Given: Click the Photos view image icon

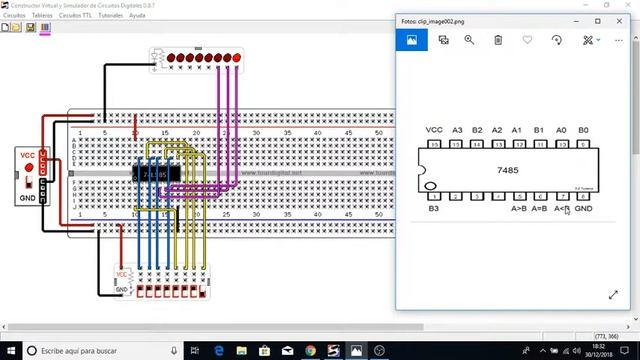Looking at the screenshot, I should coord(412,40).
